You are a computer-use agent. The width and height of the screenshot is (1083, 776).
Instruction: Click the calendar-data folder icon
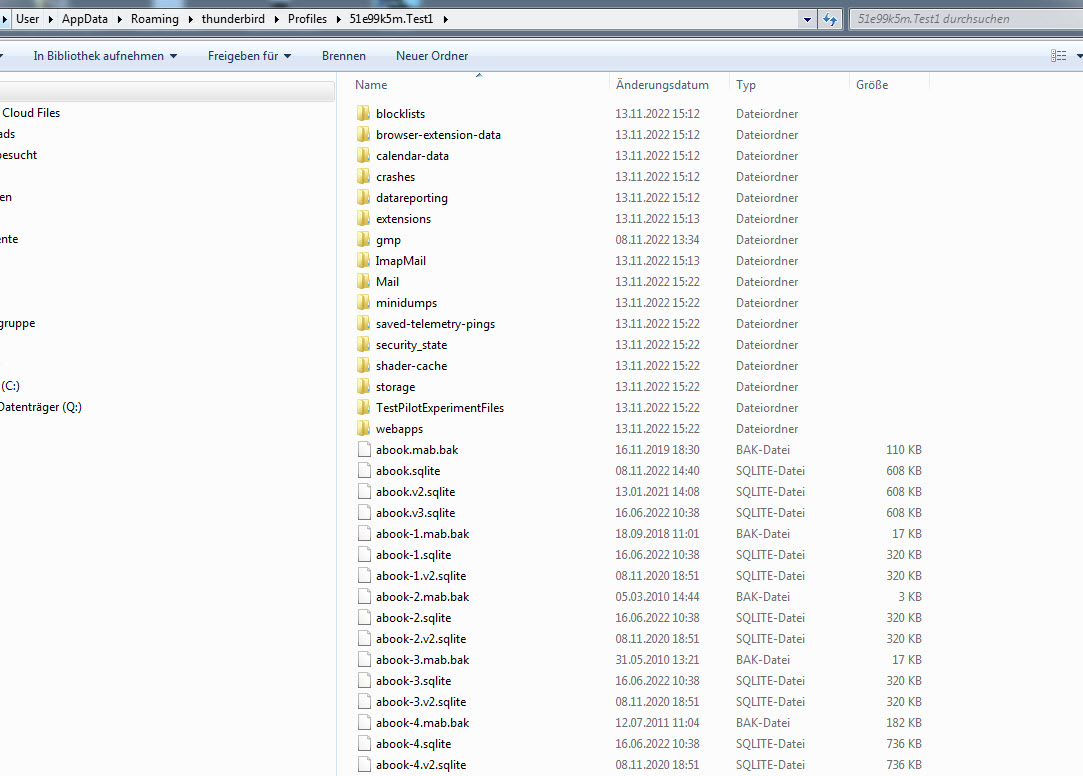point(363,155)
